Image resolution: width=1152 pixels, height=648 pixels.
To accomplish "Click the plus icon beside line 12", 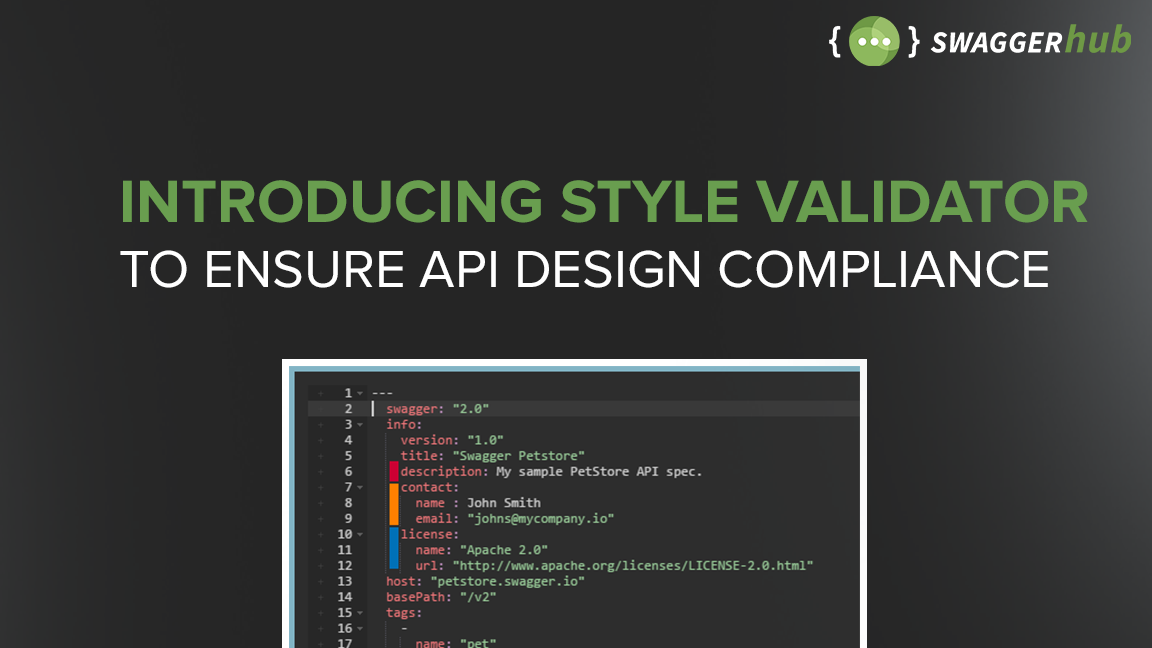I will click(x=321, y=566).
